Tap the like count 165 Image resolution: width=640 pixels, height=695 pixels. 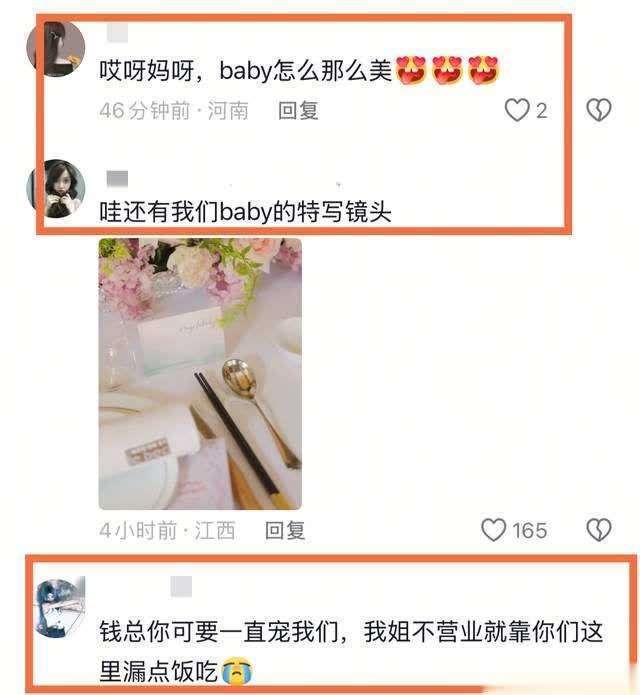(x=529, y=531)
